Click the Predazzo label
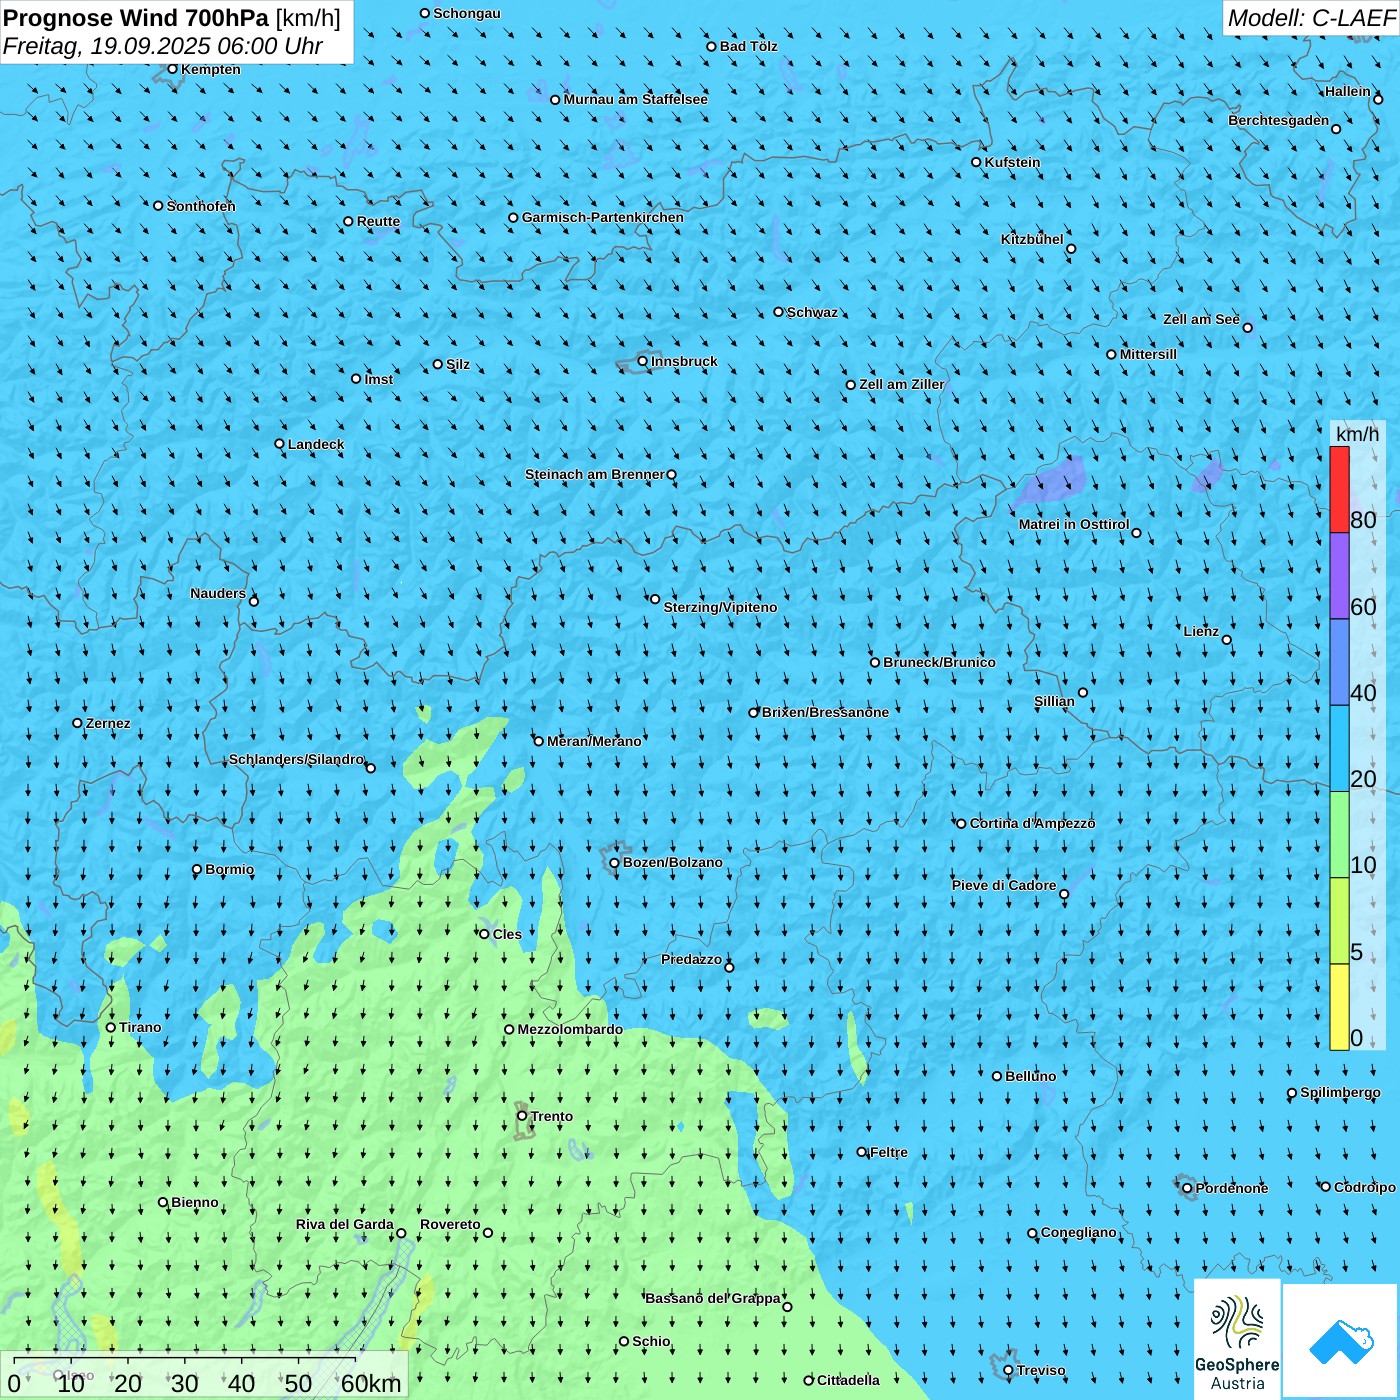The width and height of the screenshot is (1400, 1400). (x=691, y=959)
